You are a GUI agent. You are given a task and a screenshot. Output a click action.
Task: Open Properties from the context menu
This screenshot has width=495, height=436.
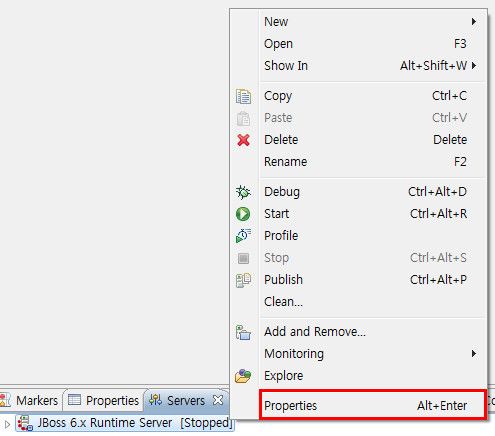tap(373, 406)
